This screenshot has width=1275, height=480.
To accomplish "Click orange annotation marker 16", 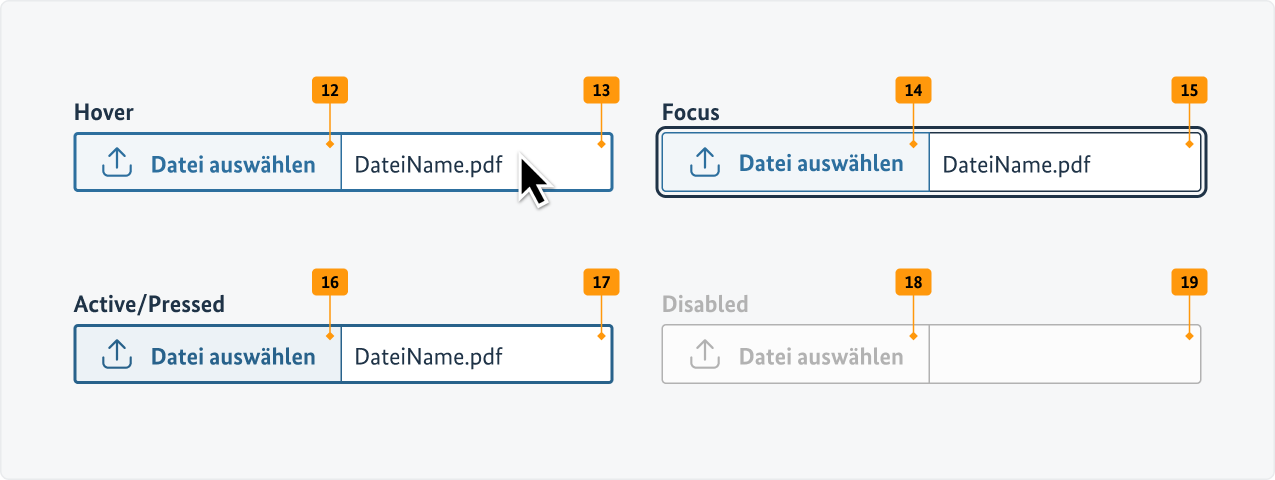I will click(330, 282).
